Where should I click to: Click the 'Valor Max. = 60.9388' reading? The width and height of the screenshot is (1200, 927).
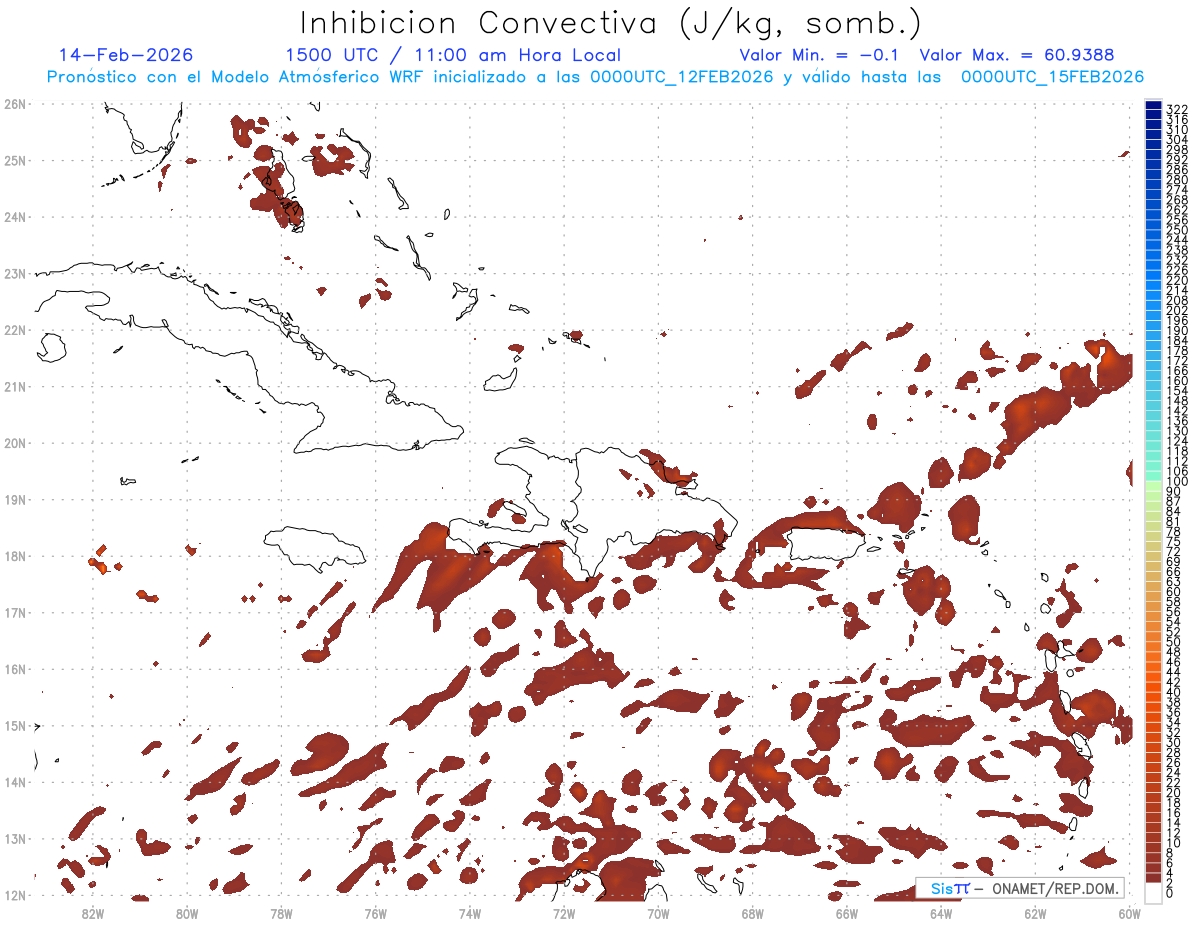point(1017,55)
